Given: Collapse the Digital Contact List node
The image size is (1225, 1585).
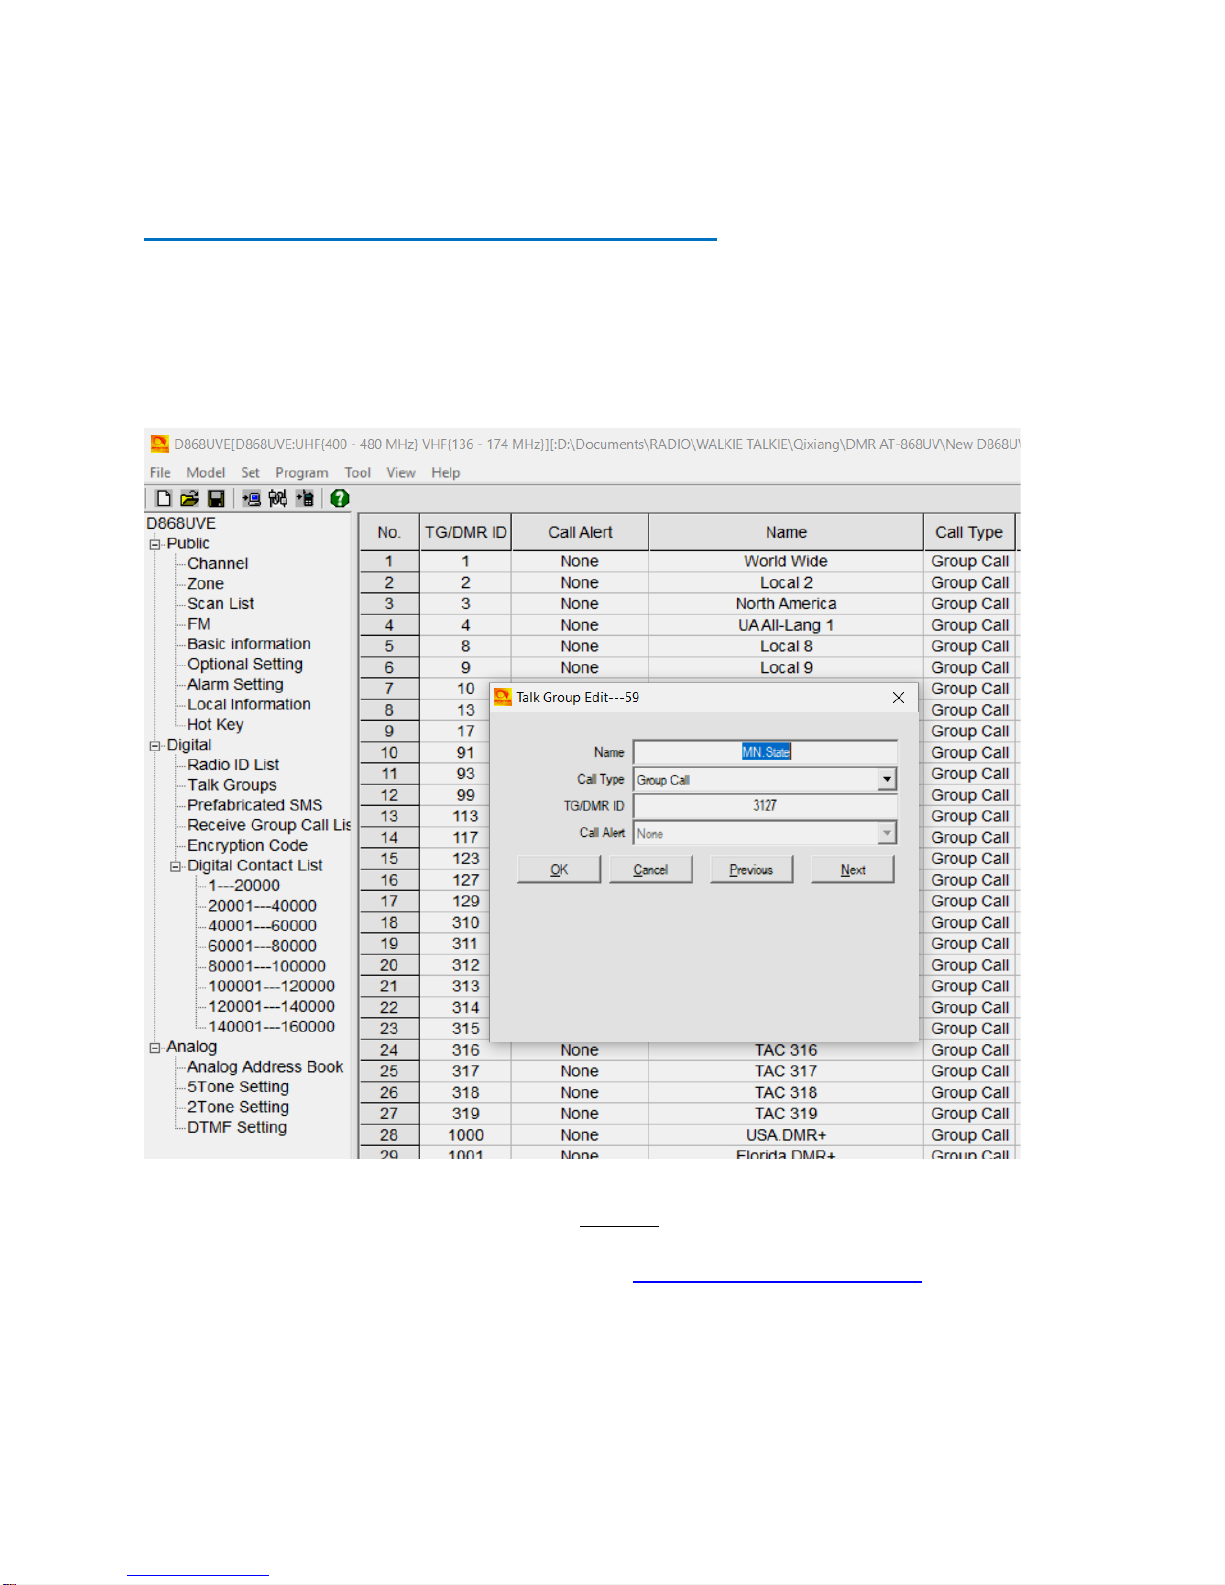Looking at the screenshot, I should 175,867.
